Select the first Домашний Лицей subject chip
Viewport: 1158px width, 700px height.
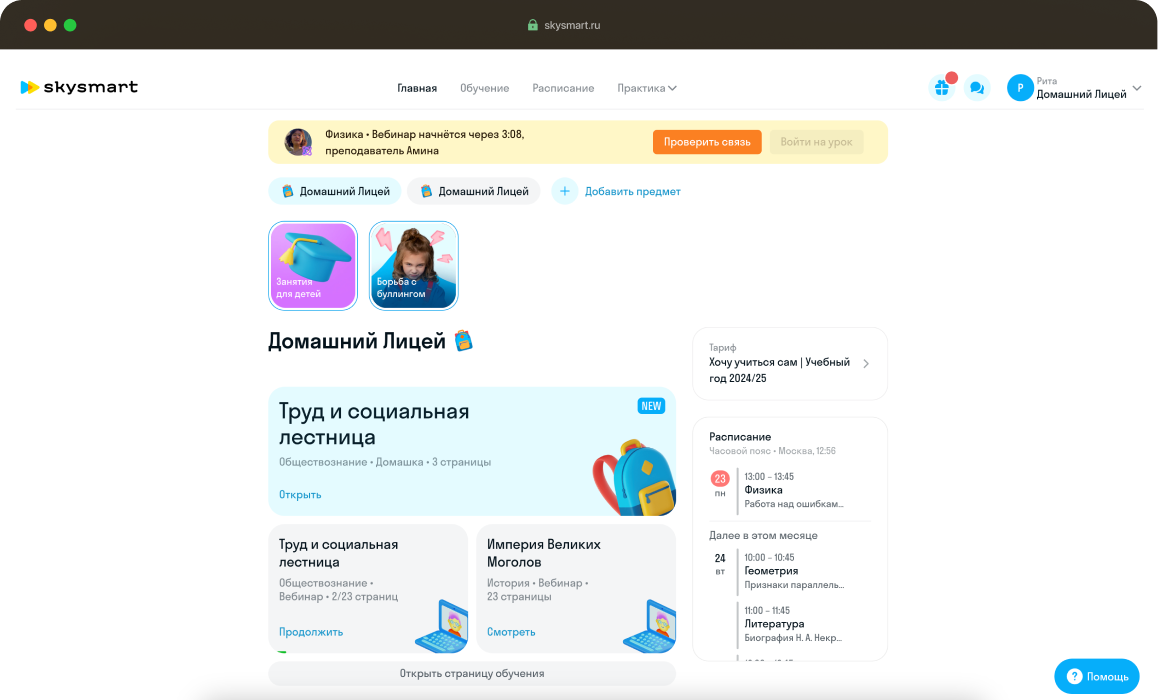[x=335, y=191]
